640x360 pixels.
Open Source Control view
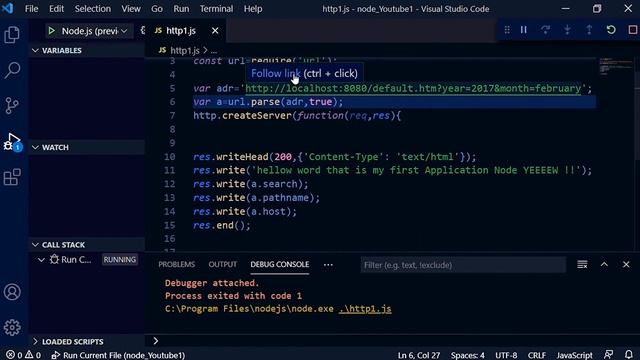point(12,105)
